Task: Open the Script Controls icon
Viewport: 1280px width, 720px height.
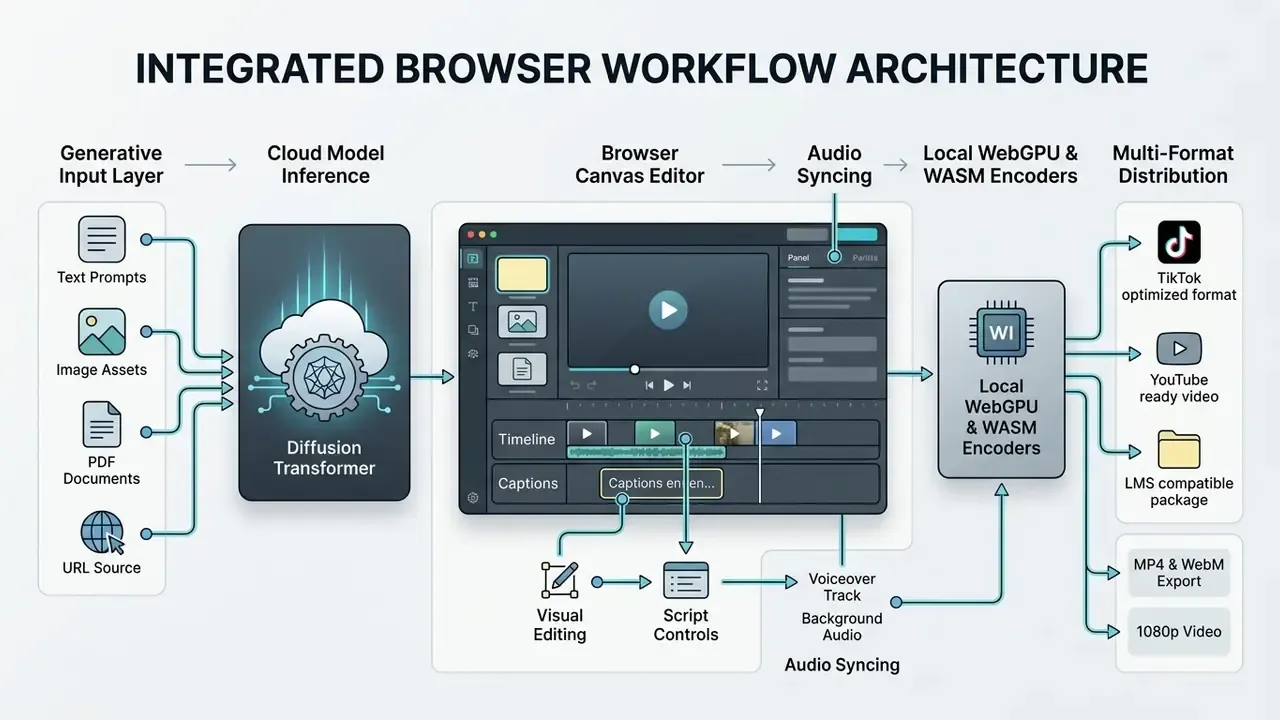Action: tap(686, 581)
